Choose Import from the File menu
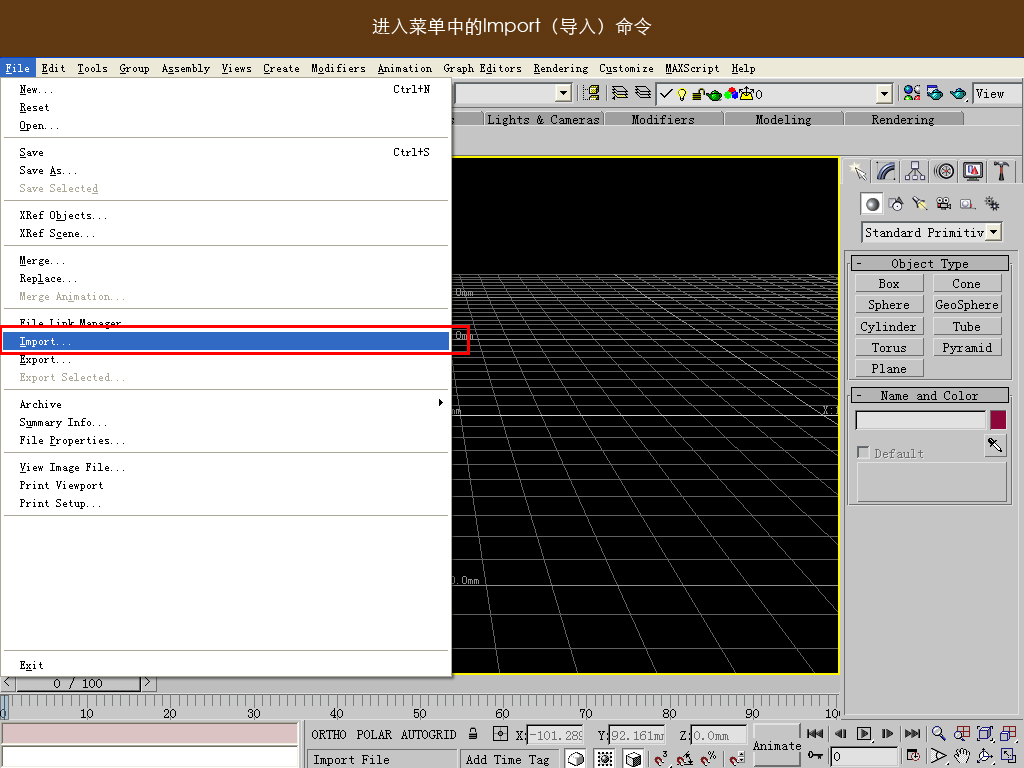 226,341
